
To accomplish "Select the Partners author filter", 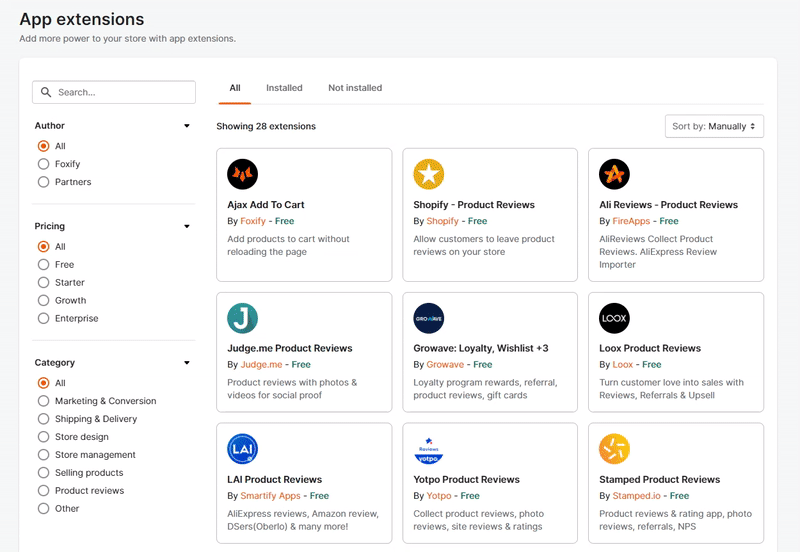I will [43, 182].
